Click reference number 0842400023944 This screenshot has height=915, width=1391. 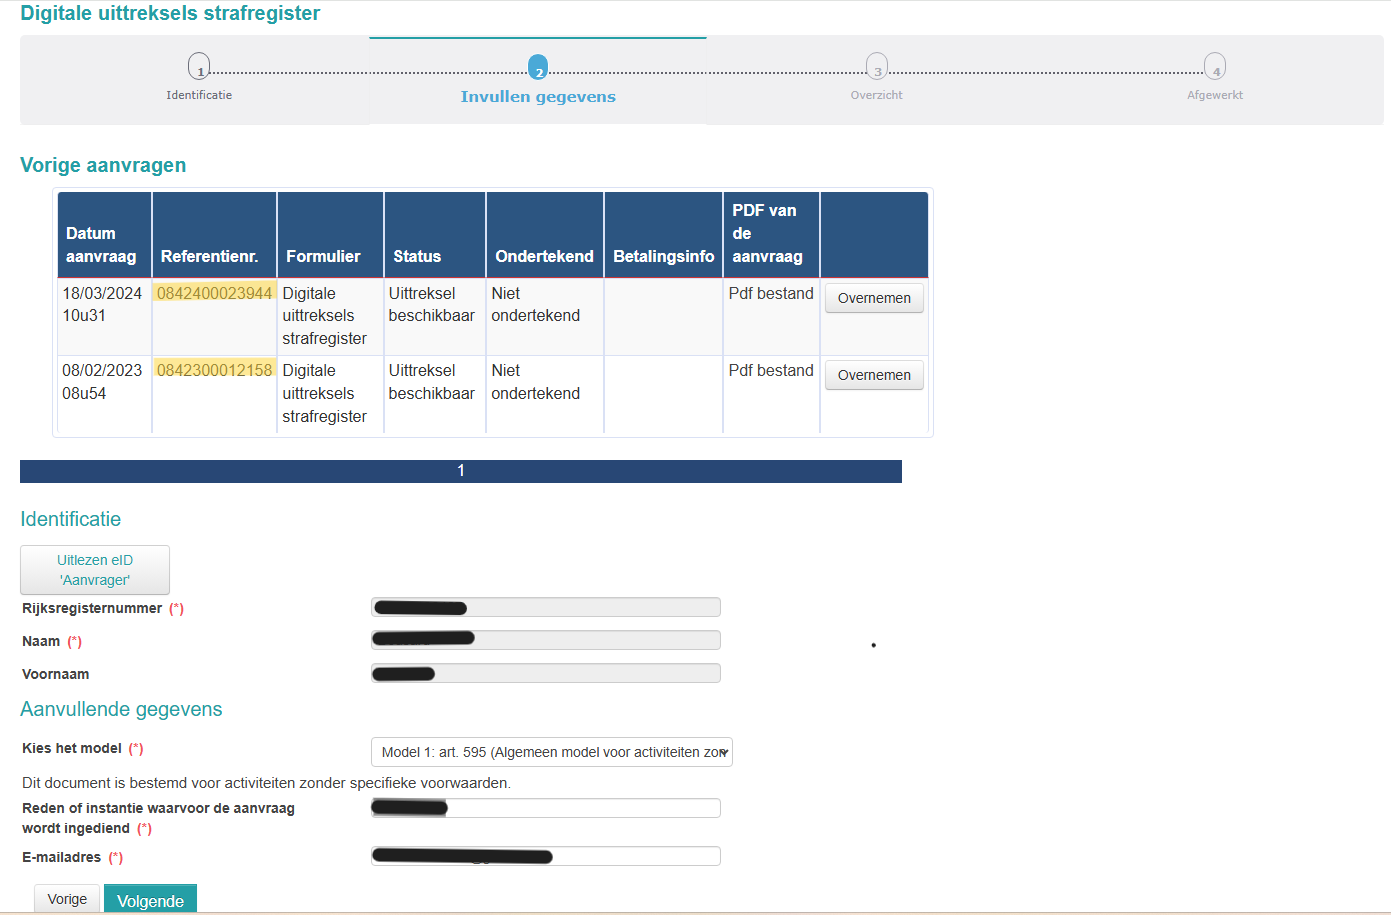214,293
